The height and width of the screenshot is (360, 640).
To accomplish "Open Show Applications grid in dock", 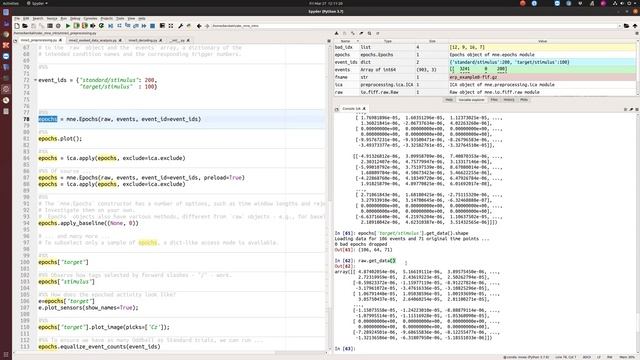I will [x=6, y=355].
